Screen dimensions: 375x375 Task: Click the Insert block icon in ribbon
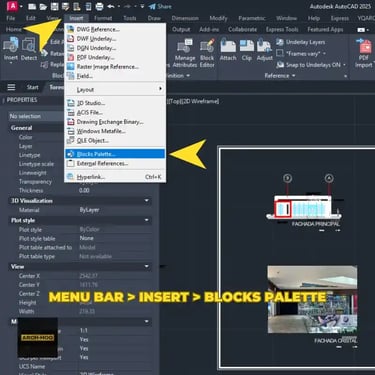[11, 49]
